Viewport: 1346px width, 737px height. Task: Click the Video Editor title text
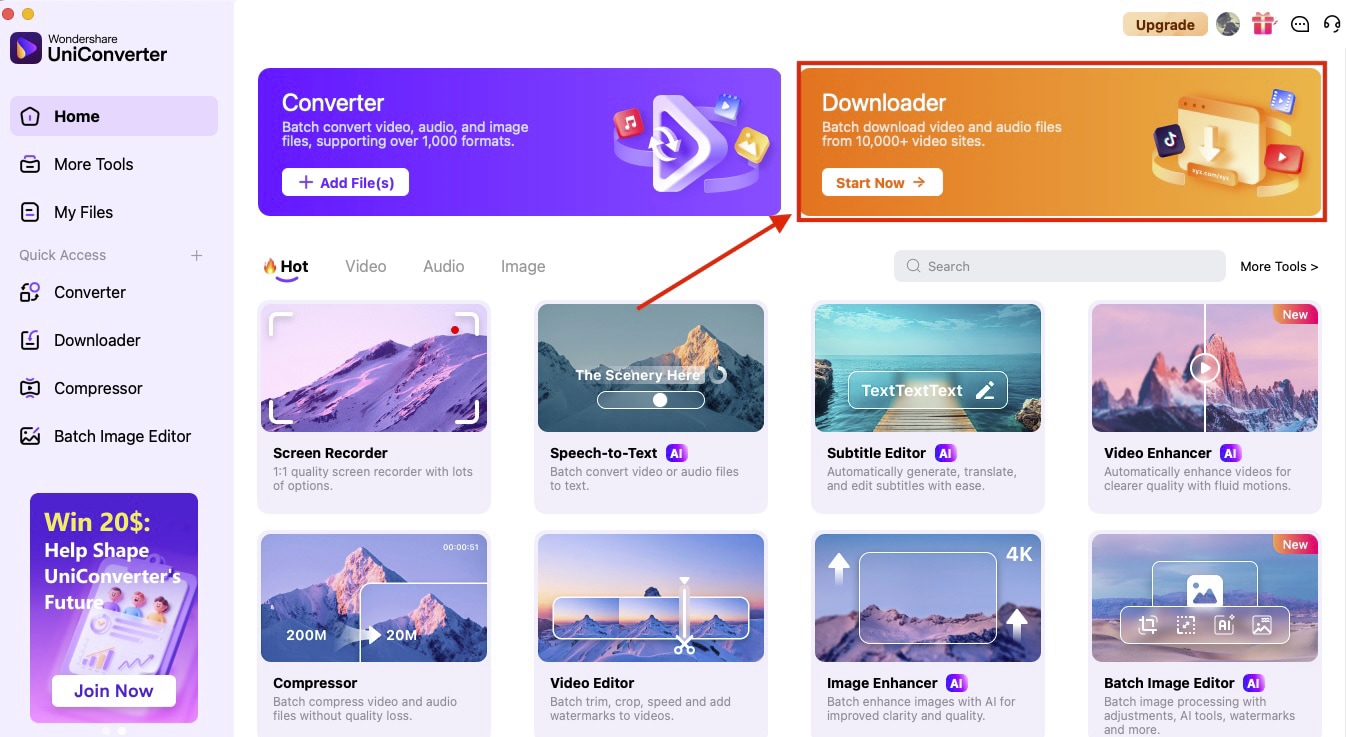(592, 683)
